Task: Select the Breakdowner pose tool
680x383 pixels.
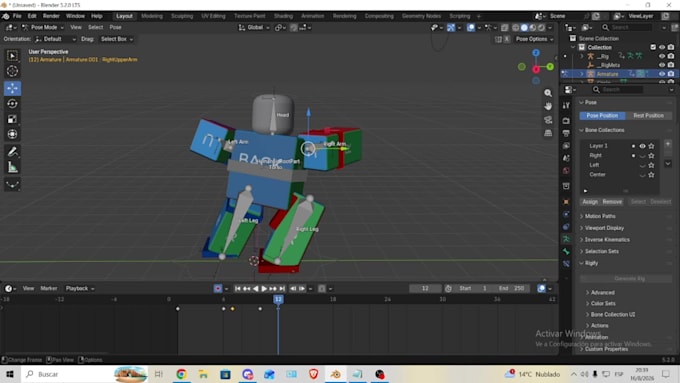Action: (12, 185)
